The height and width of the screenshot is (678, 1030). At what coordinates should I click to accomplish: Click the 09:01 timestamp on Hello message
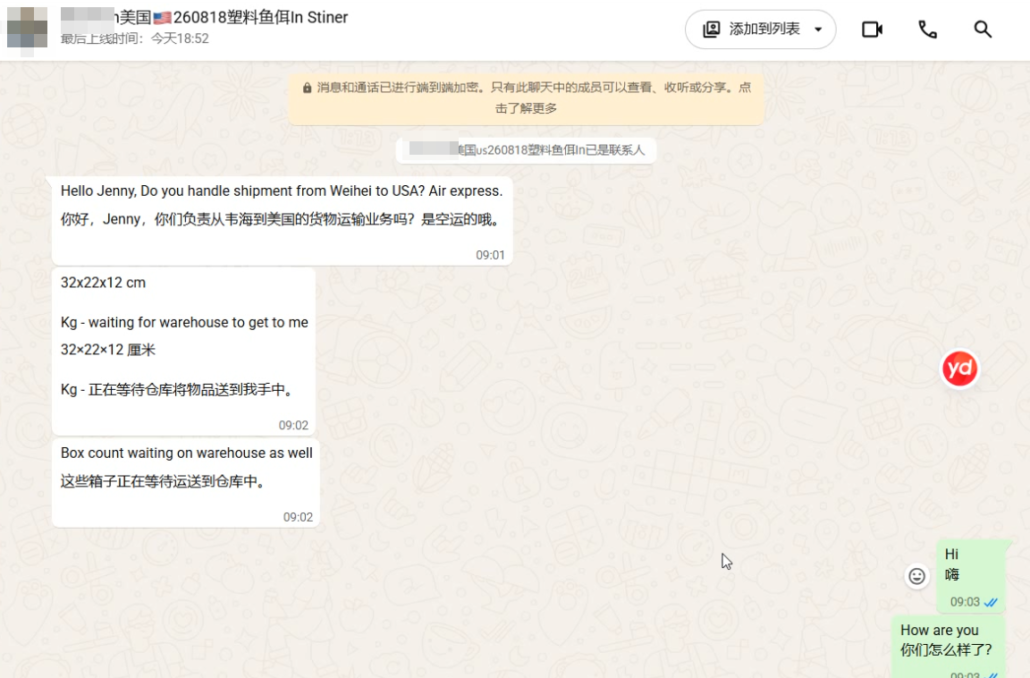click(x=490, y=255)
